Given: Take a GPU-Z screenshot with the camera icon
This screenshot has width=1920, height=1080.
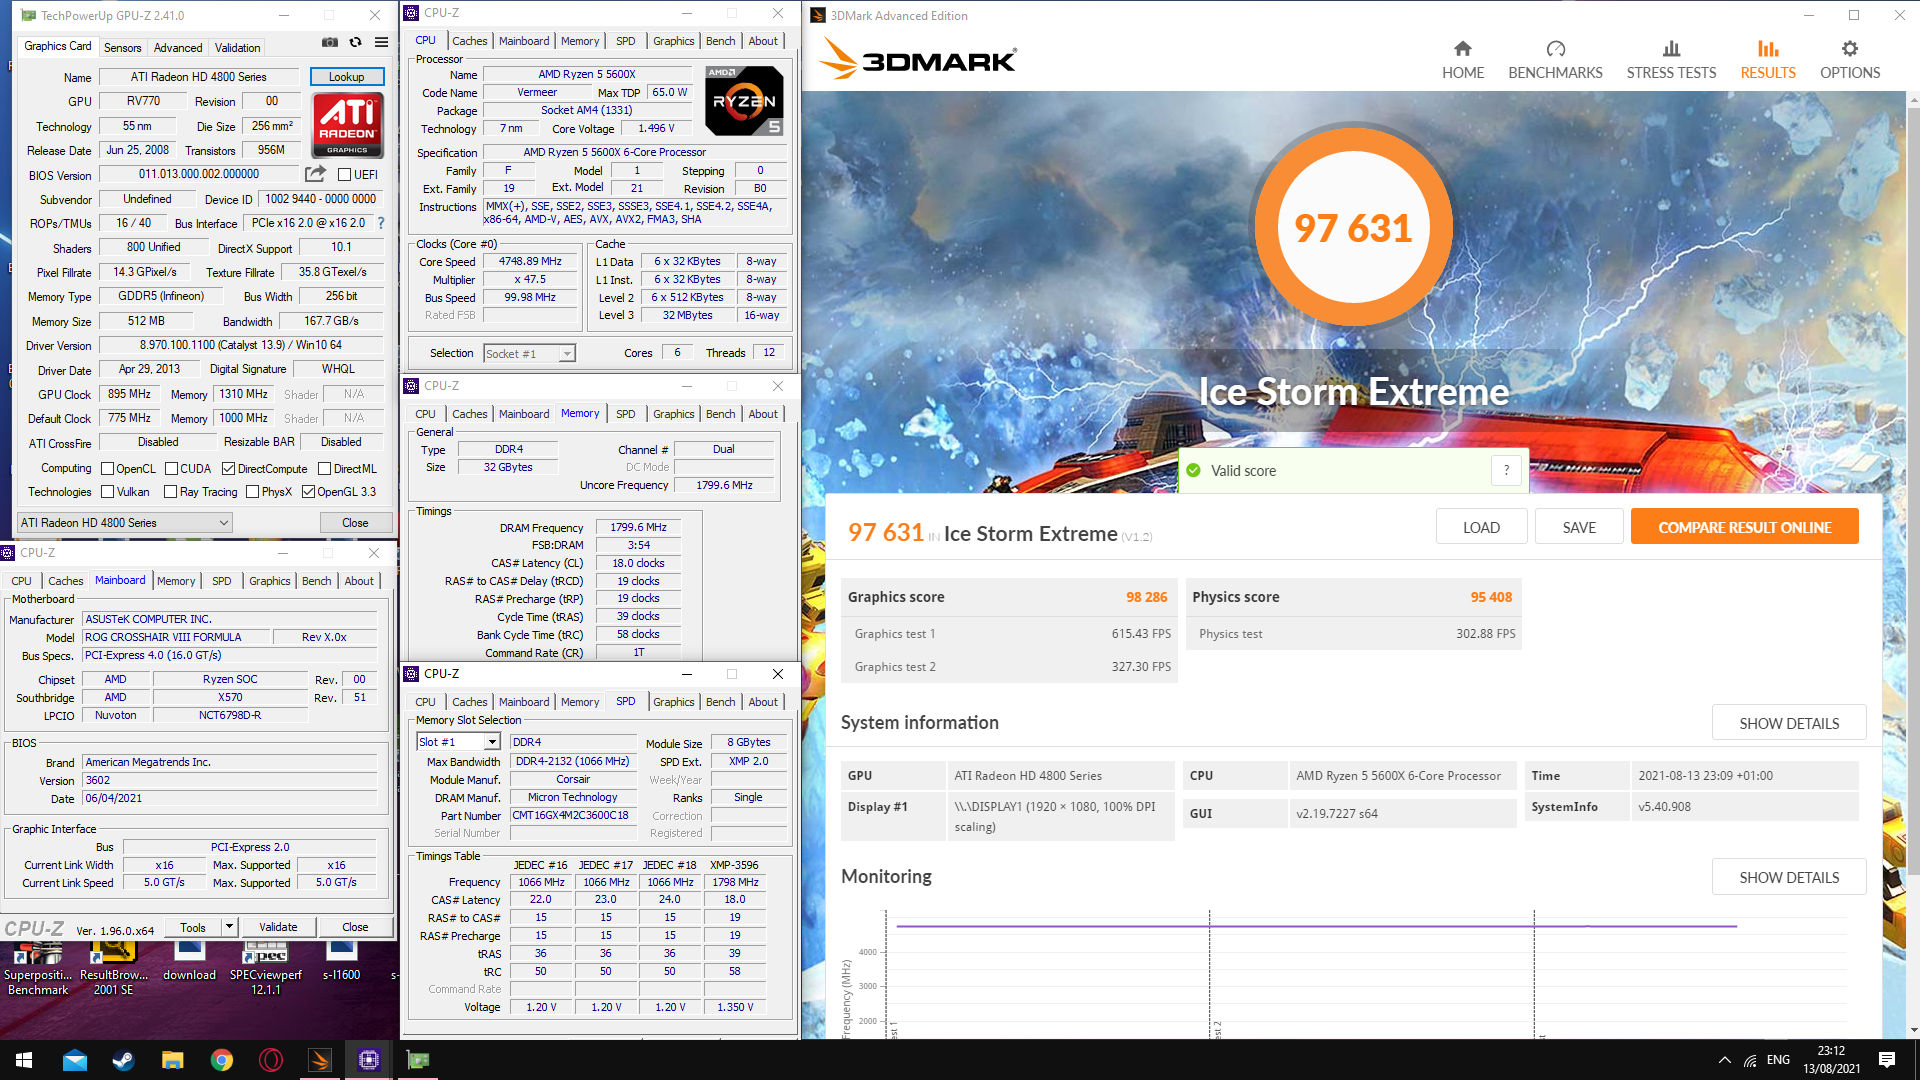Looking at the screenshot, I should (329, 42).
